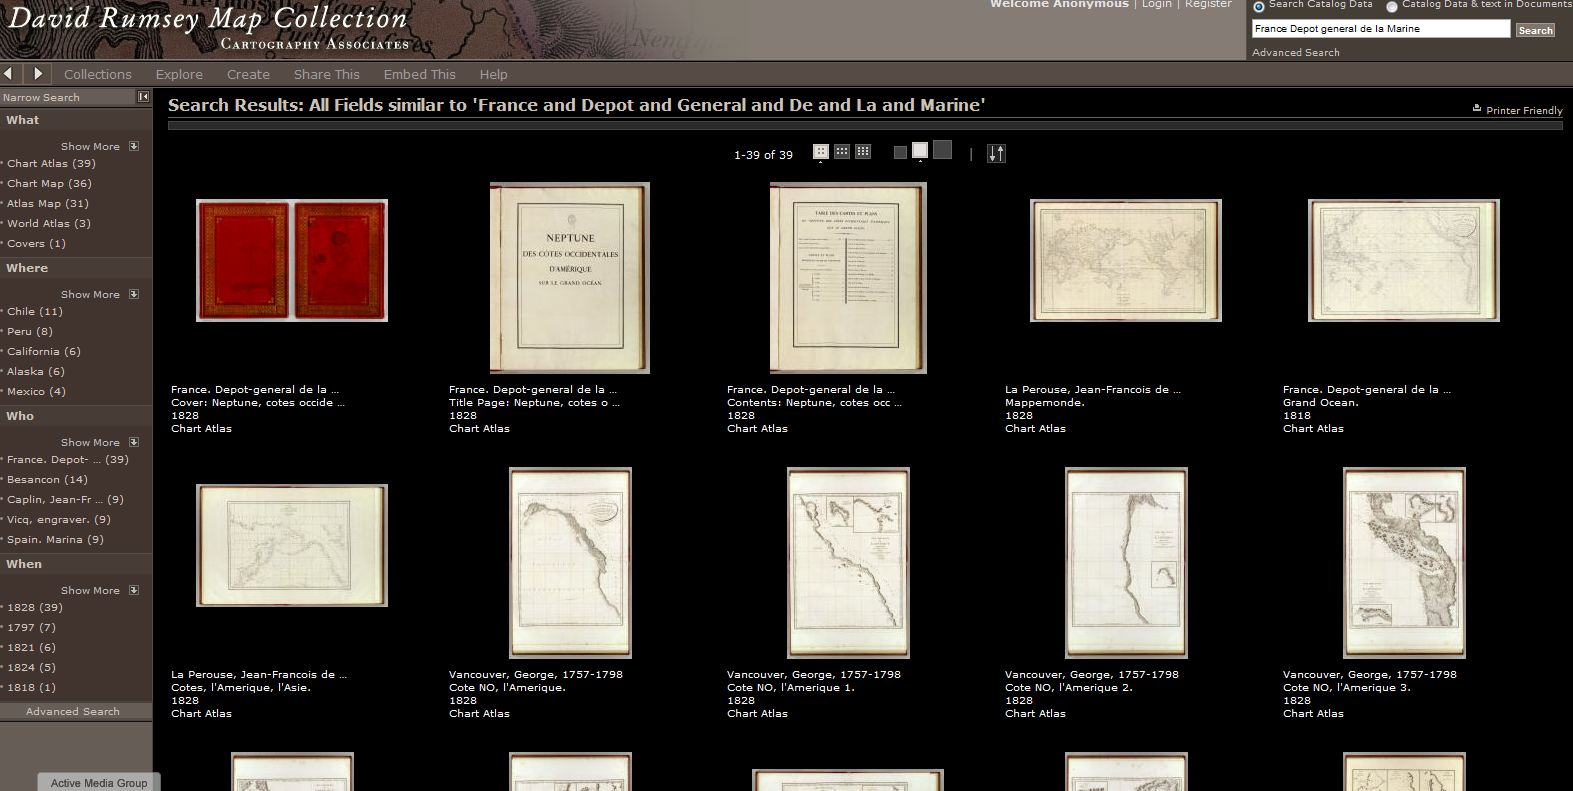1573x791 pixels.
Task: Switch to the densest grid layout
Action: [x=863, y=152]
